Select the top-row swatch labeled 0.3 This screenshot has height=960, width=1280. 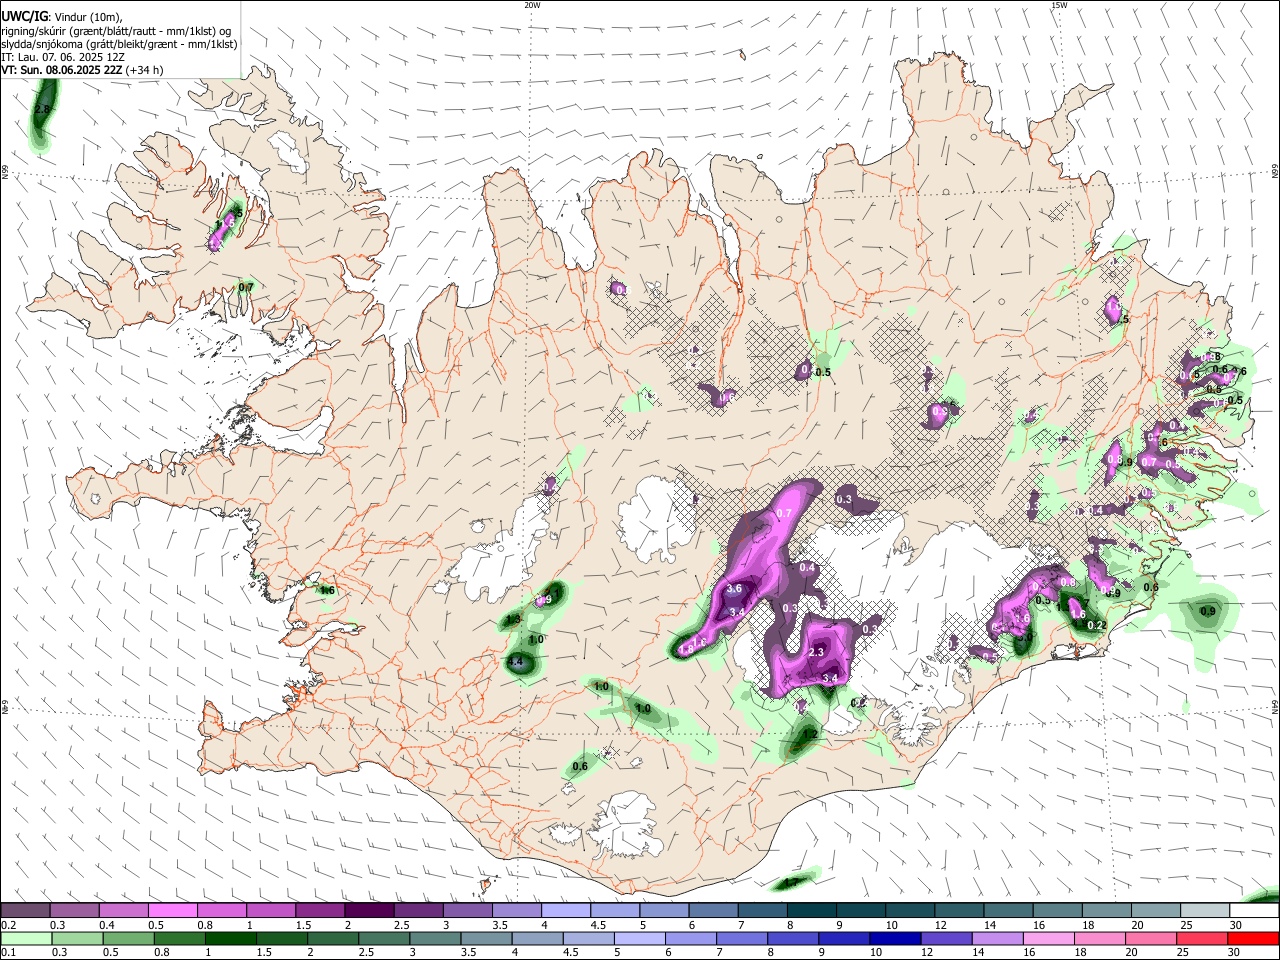click(74, 910)
